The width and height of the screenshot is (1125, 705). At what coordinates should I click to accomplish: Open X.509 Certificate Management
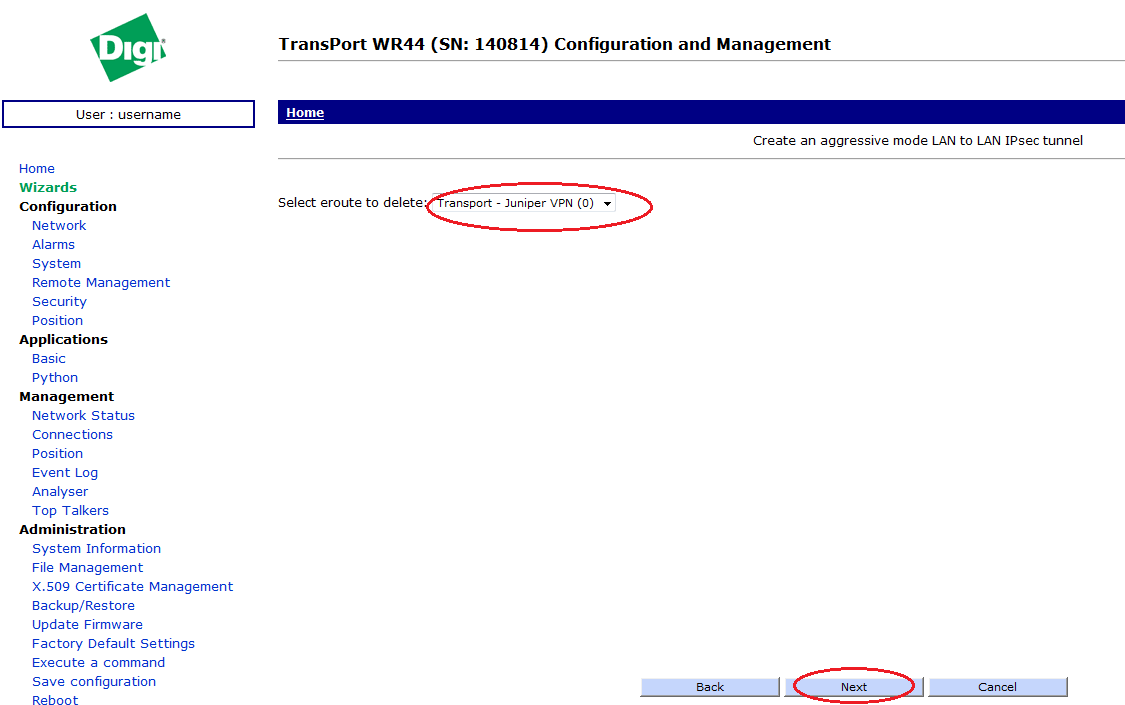coord(132,587)
